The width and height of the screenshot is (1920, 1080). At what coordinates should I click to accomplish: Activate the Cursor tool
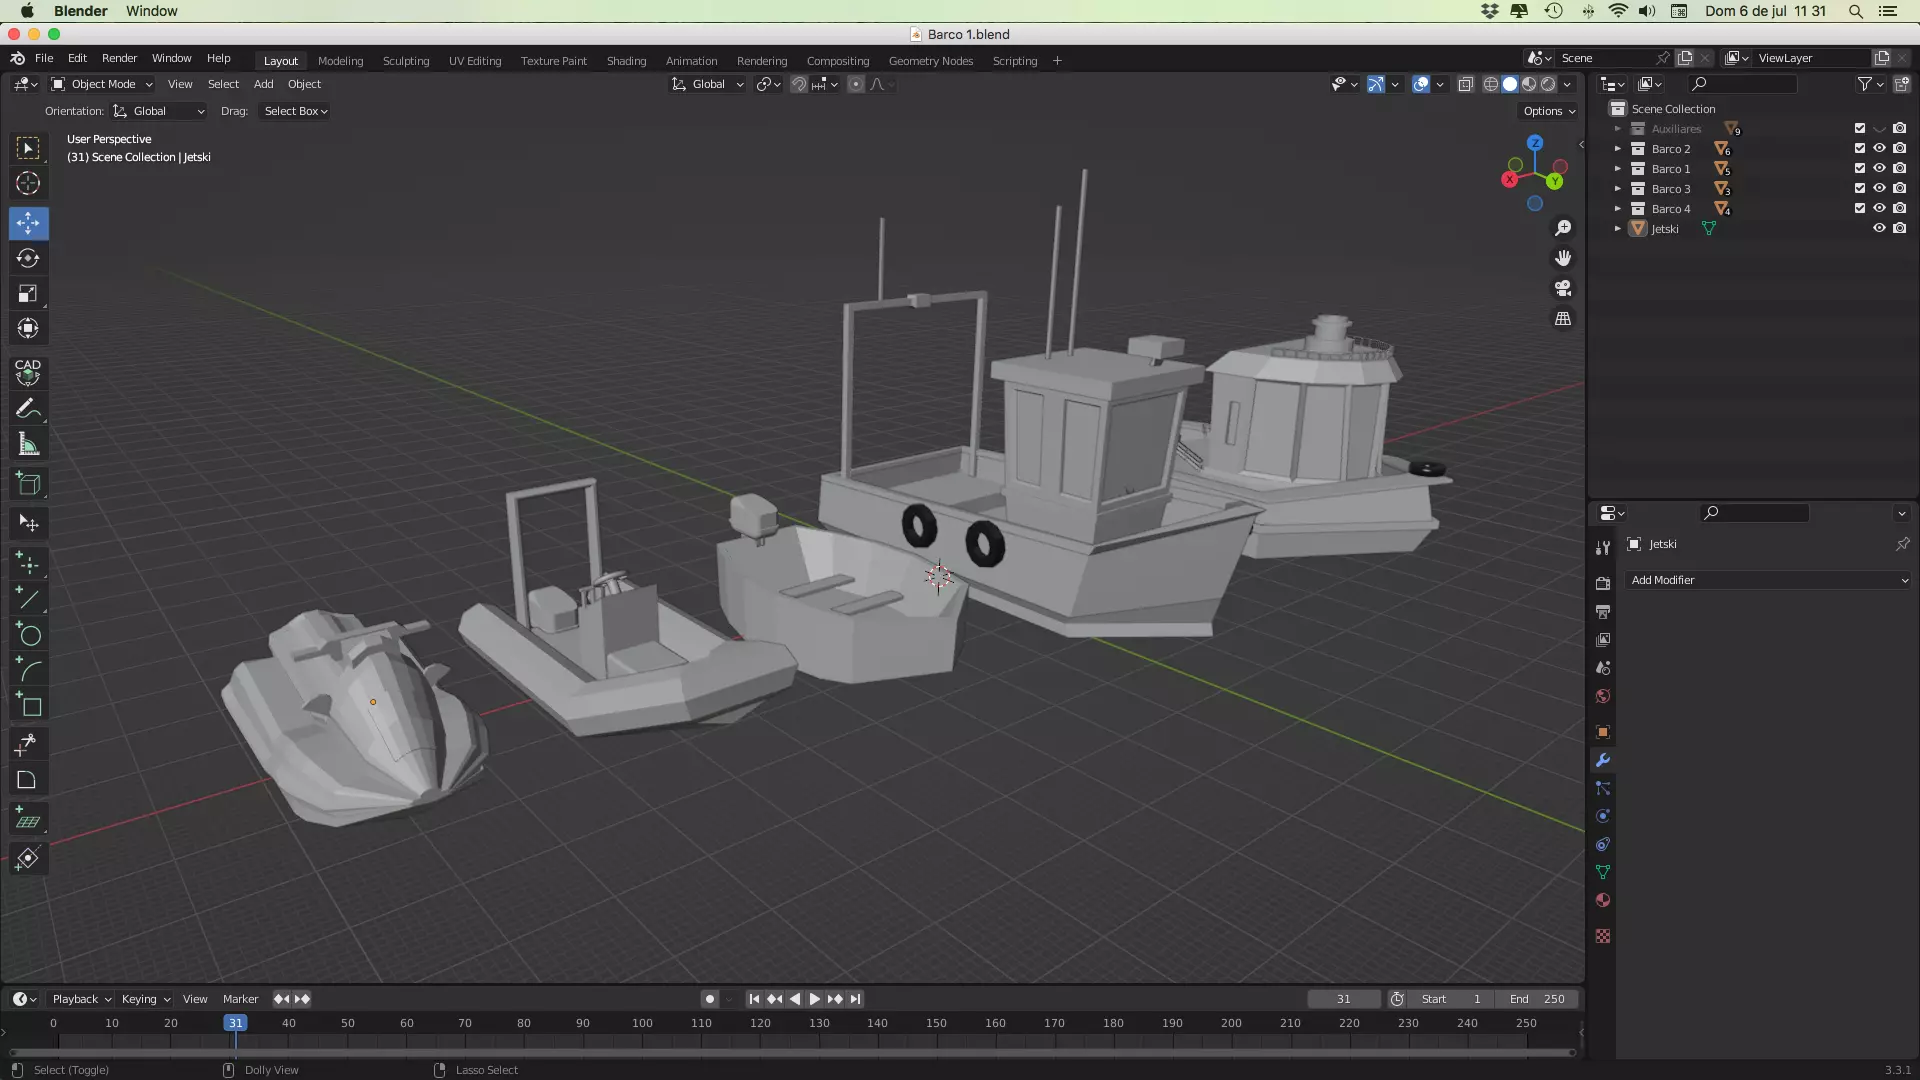[28, 183]
